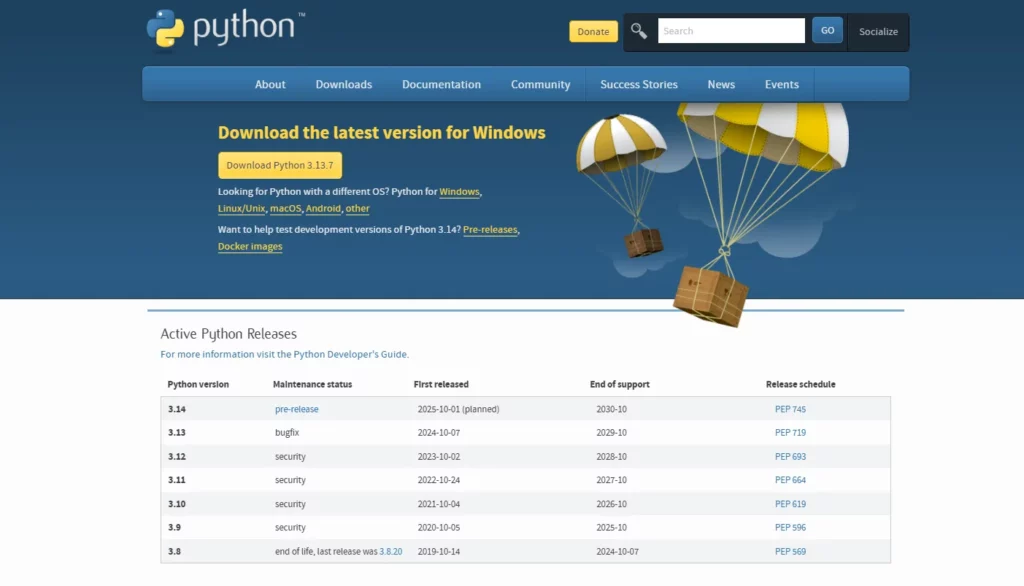Click the 2021-10-04 release date
Viewport: 1024px width, 586px height.
[439, 504]
